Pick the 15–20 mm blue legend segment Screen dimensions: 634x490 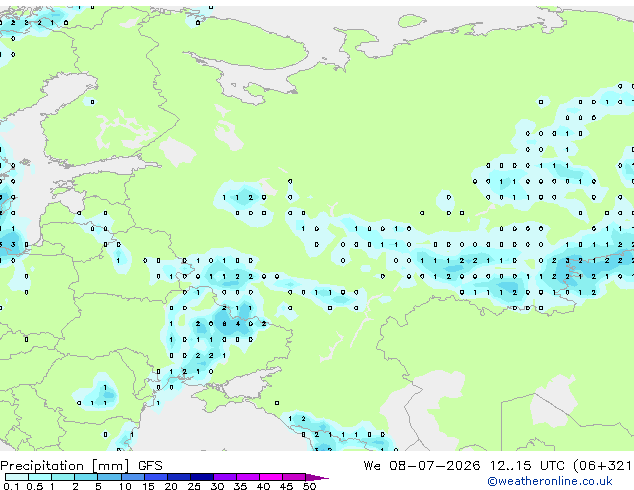click(x=155, y=477)
